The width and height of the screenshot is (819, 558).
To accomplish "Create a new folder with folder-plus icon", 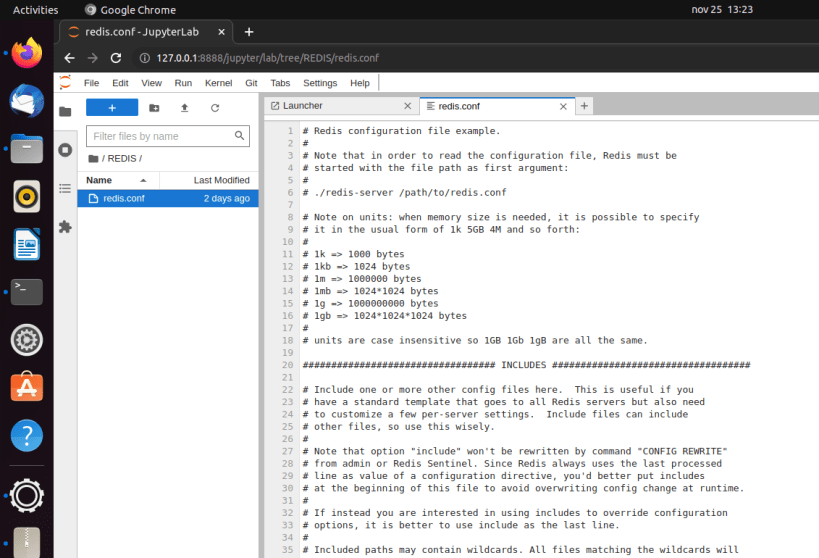I will coord(154,108).
